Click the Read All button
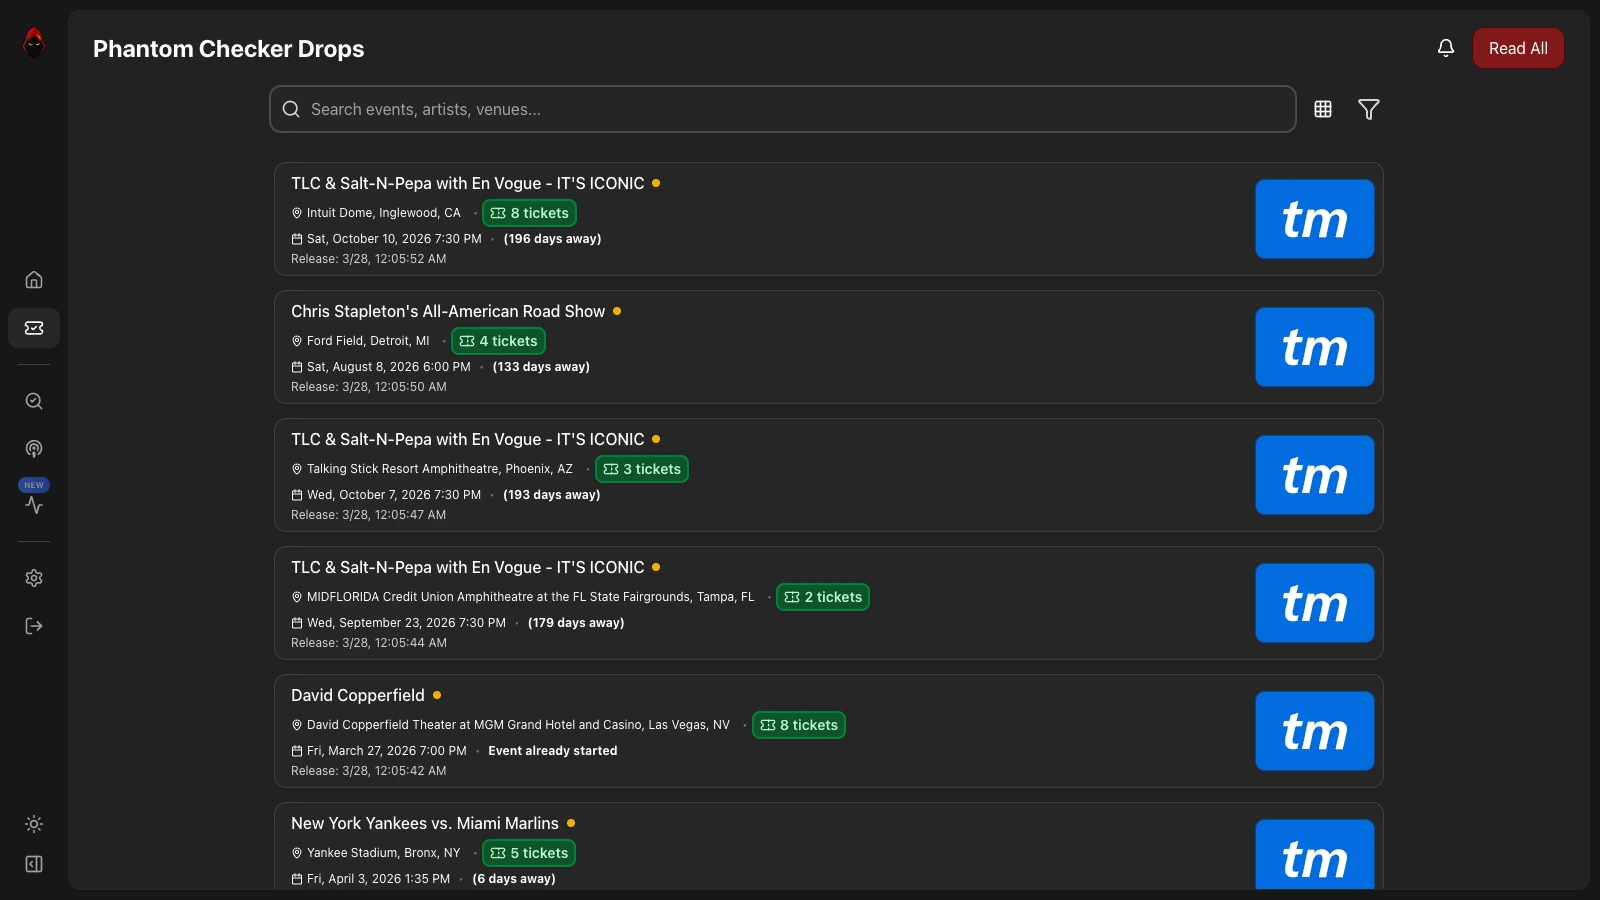The width and height of the screenshot is (1600, 900). (x=1518, y=48)
